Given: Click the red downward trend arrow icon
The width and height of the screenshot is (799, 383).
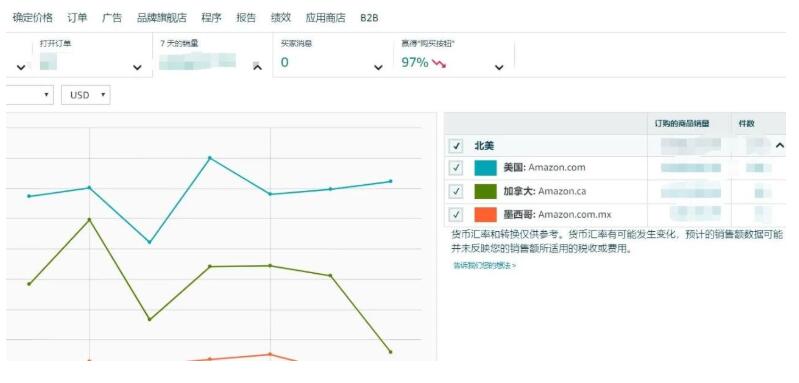Looking at the screenshot, I should click(x=439, y=63).
